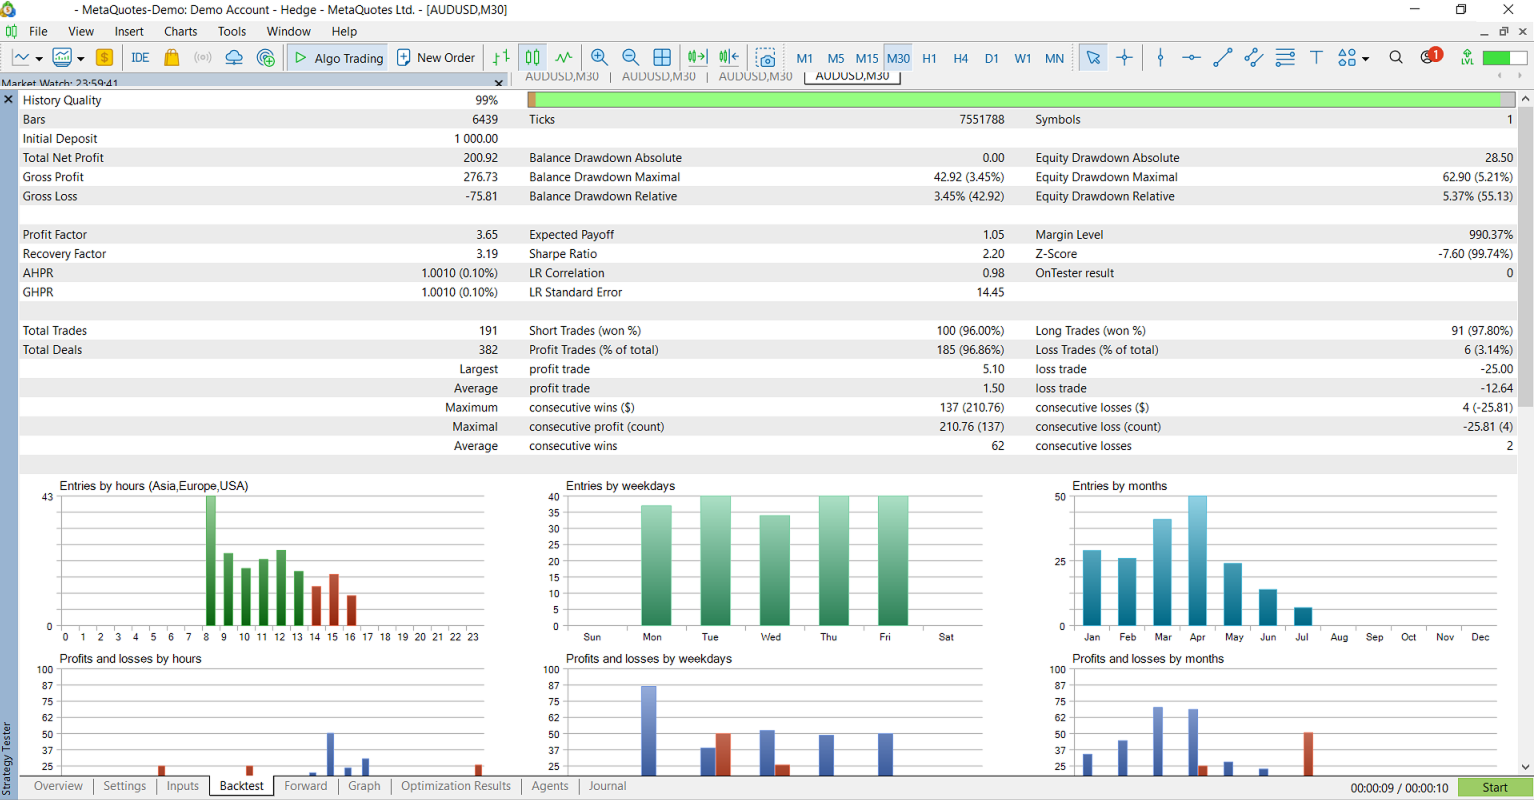Expand the chart type dropdown arrow
1534x800 pixels.
point(39,59)
